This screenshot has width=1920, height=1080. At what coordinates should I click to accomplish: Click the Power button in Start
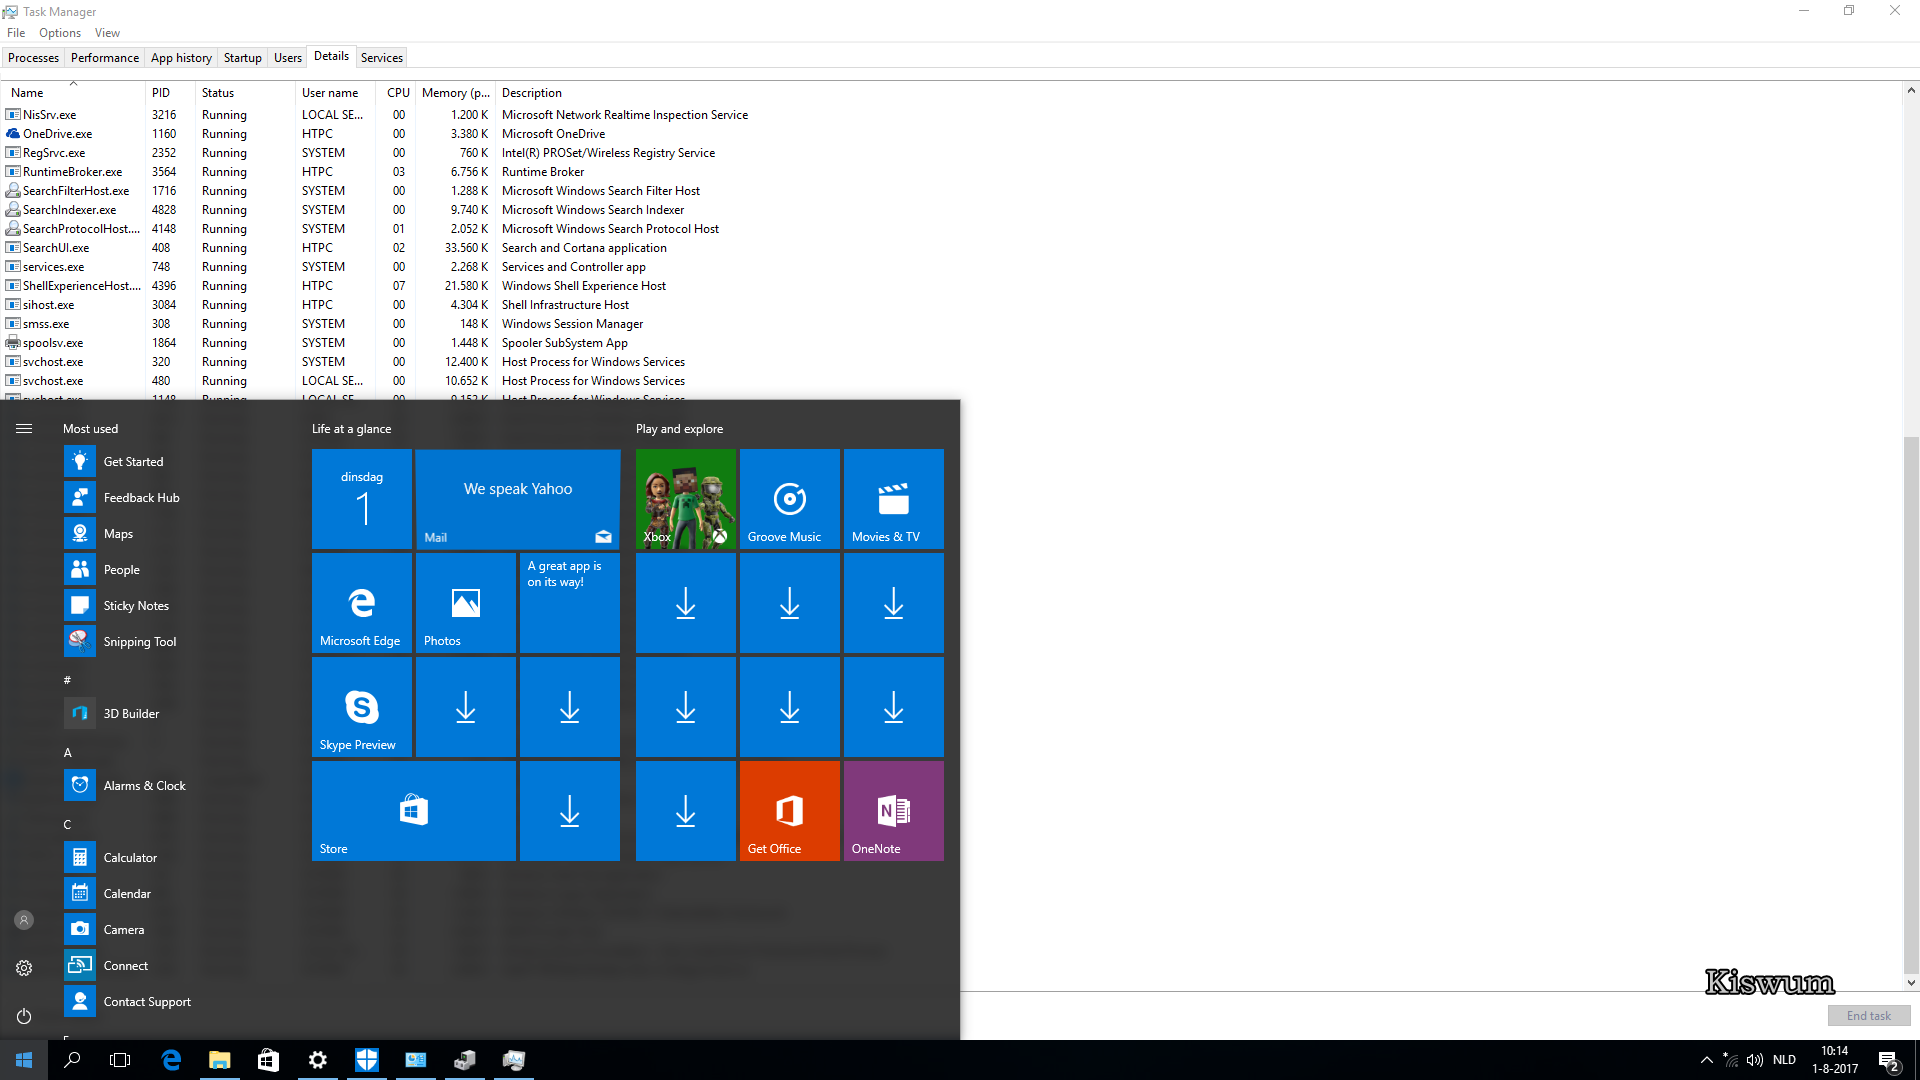24,1016
